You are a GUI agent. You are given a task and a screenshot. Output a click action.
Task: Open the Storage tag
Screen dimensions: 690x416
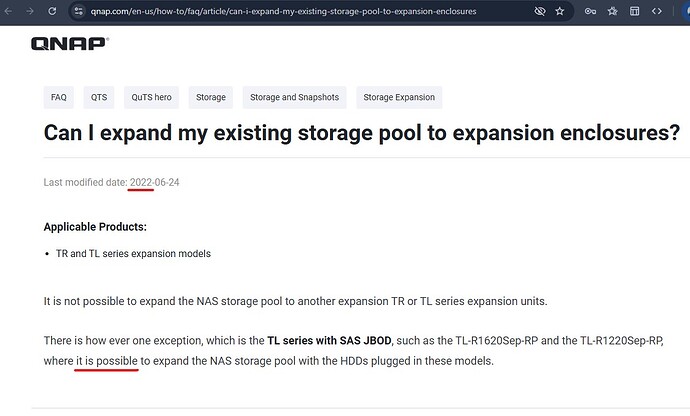pos(211,97)
